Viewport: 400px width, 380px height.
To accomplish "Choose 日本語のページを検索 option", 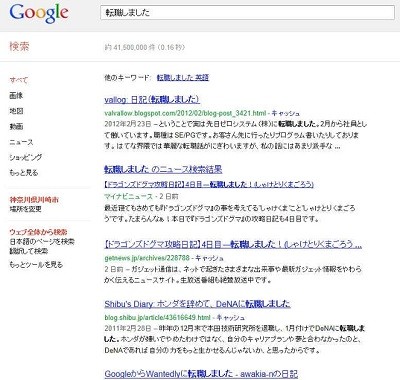I will click(42, 241).
